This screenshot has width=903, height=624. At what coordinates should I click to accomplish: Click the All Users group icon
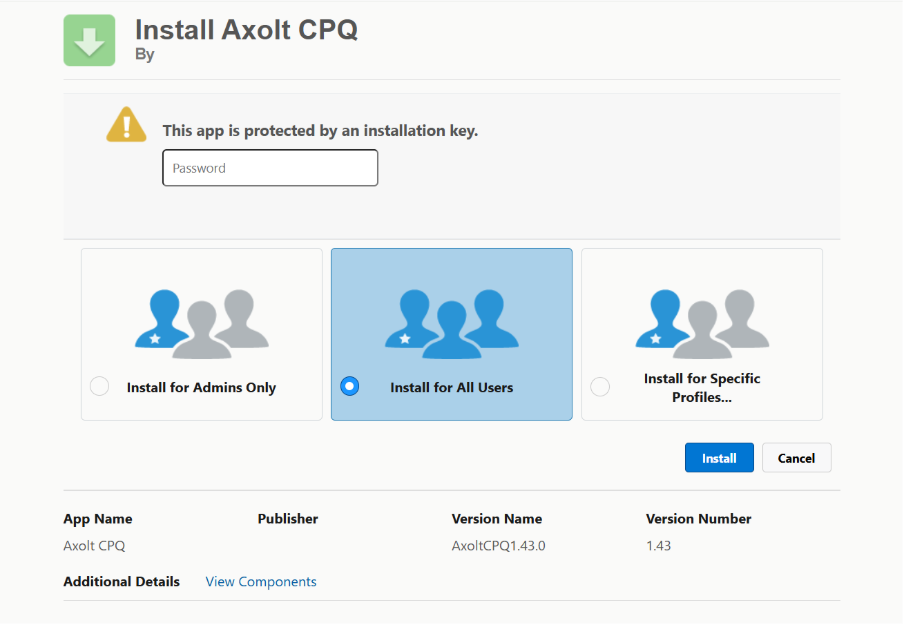tap(451, 323)
